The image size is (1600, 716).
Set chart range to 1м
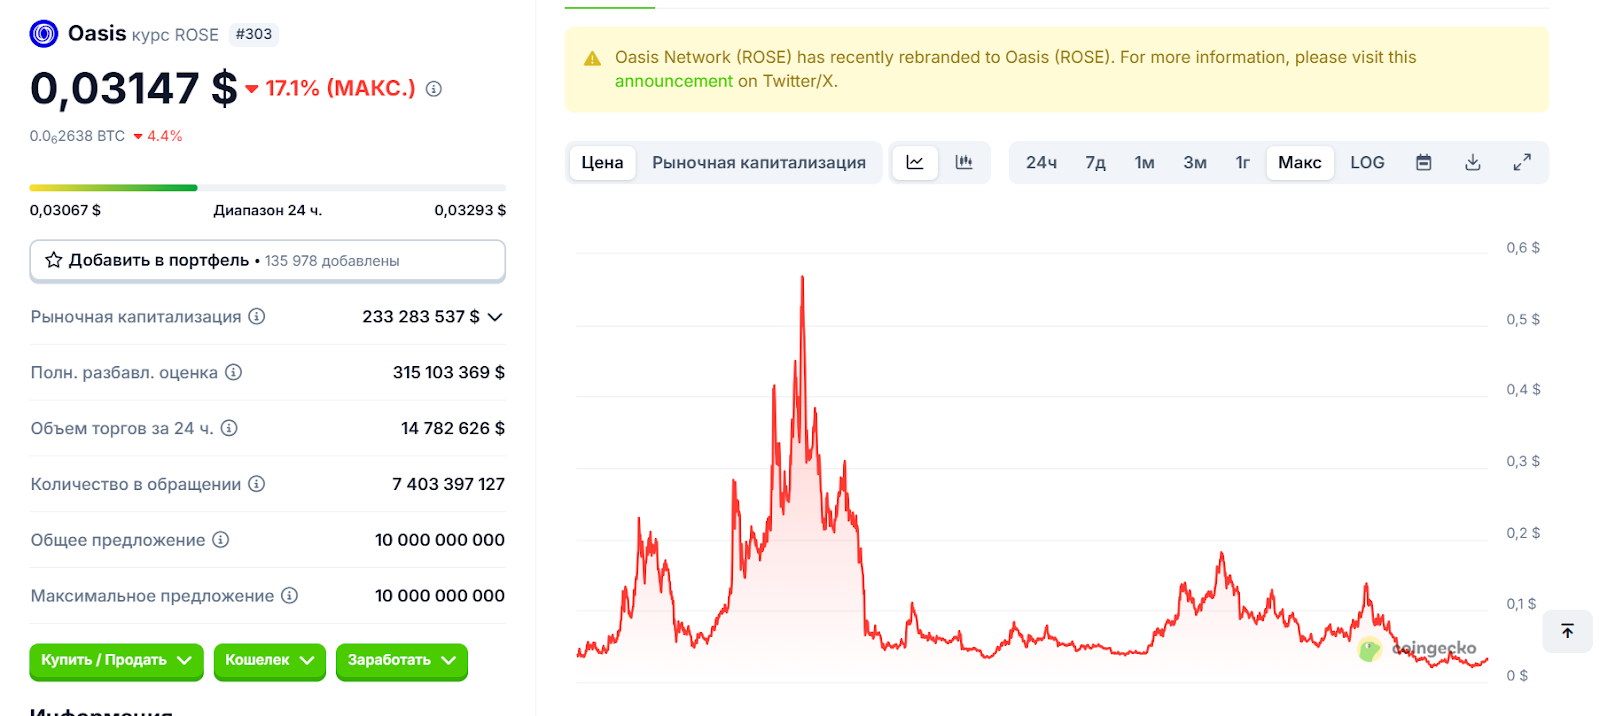tap(1145, 162)
